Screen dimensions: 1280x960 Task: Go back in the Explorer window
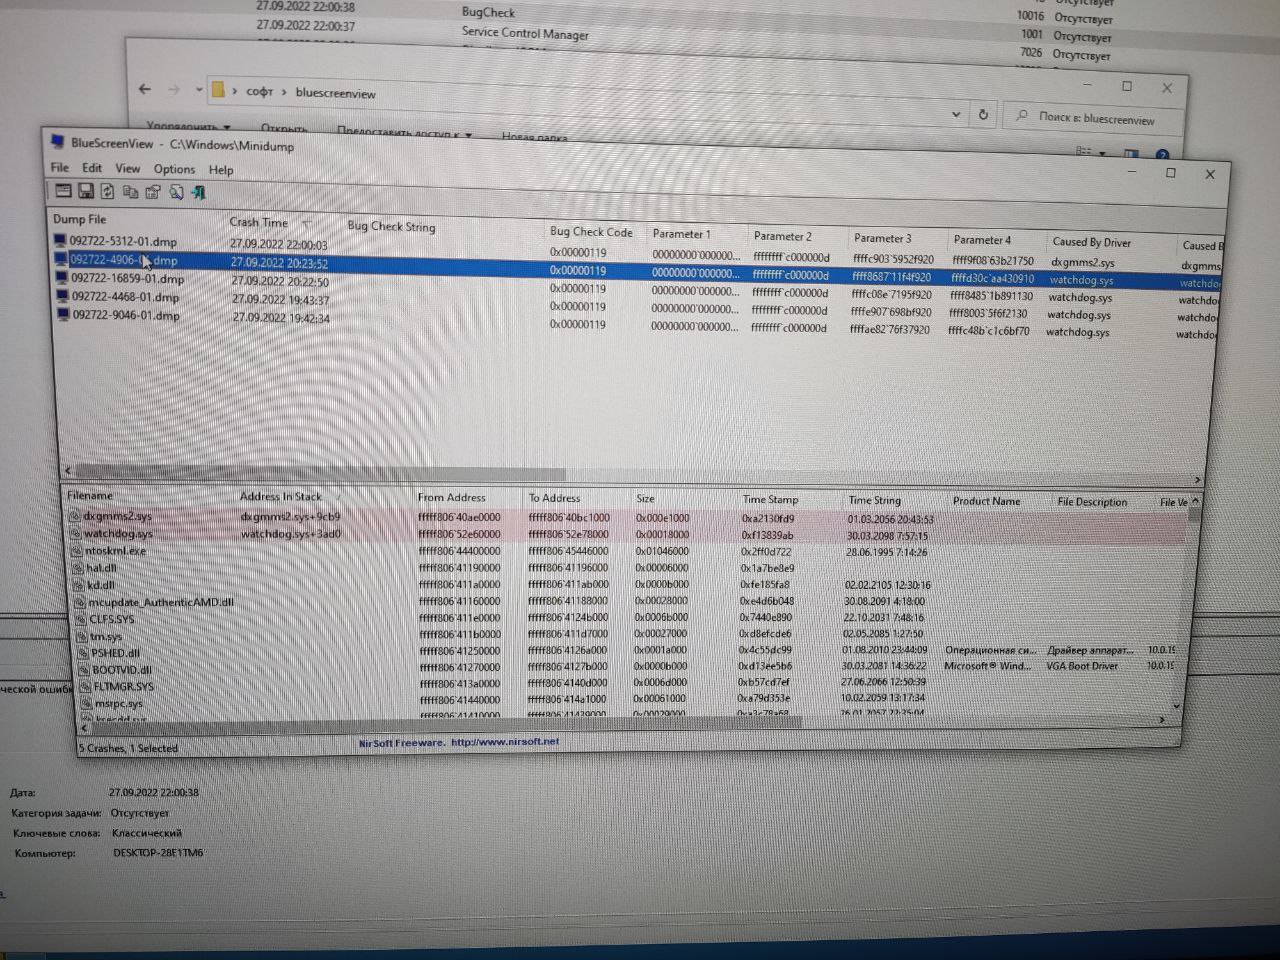point(144,89)
